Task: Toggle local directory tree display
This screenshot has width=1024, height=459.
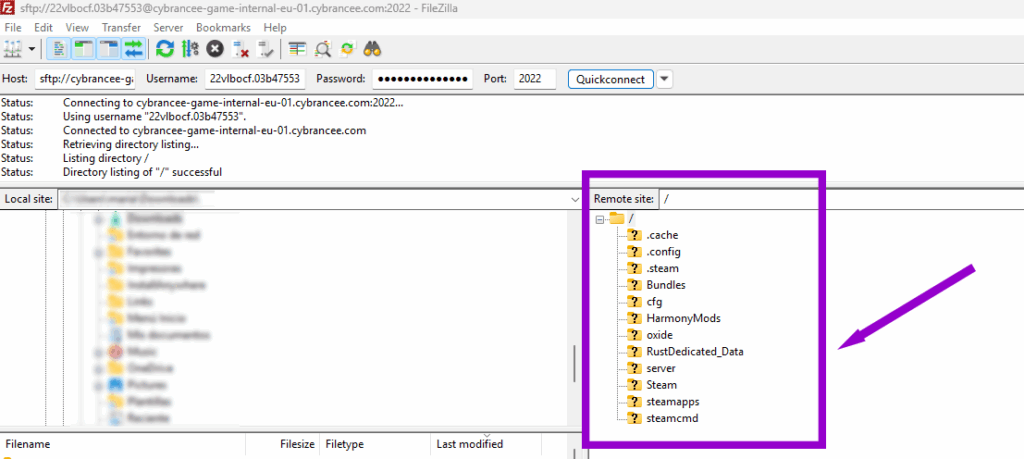Action: tap(84, 49)
